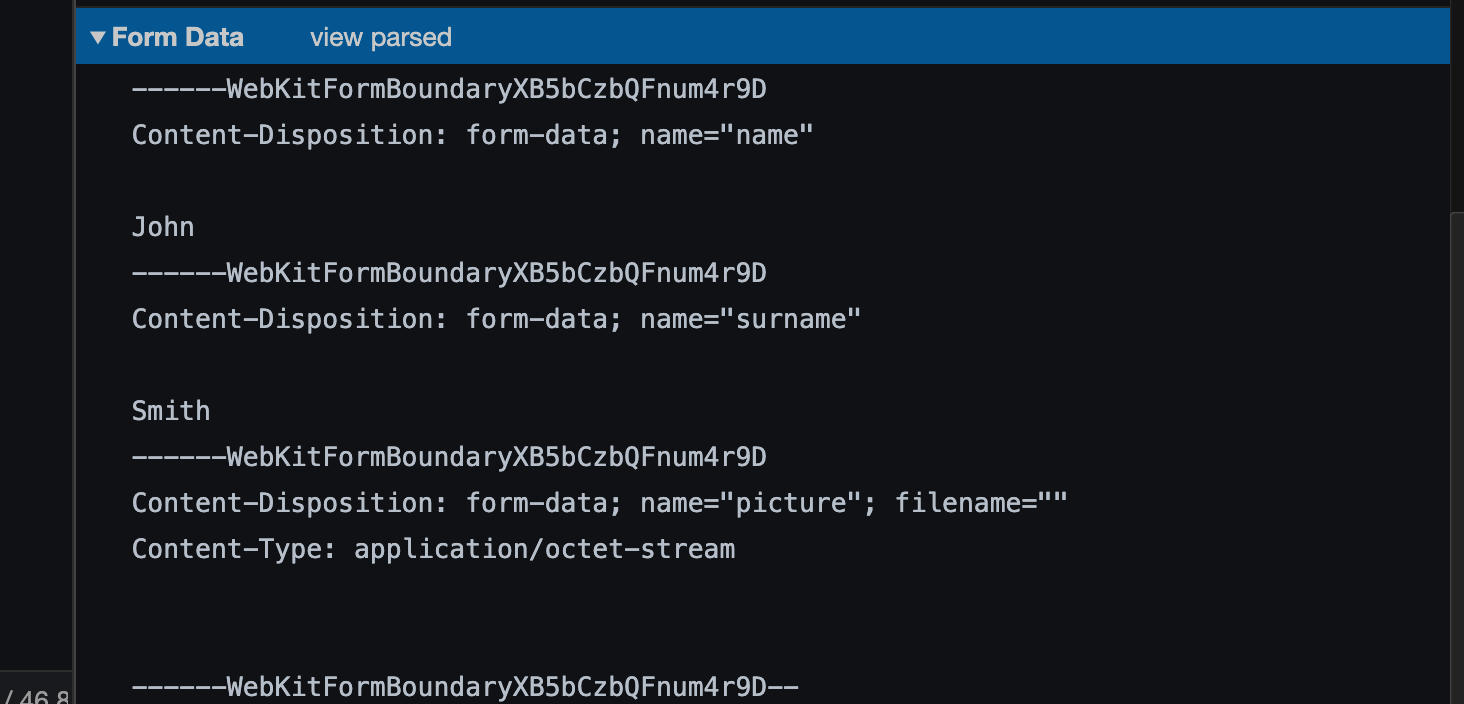Click the left panel divider
The height and width of the screenshot is (704, 1464).
pos(74,352)
